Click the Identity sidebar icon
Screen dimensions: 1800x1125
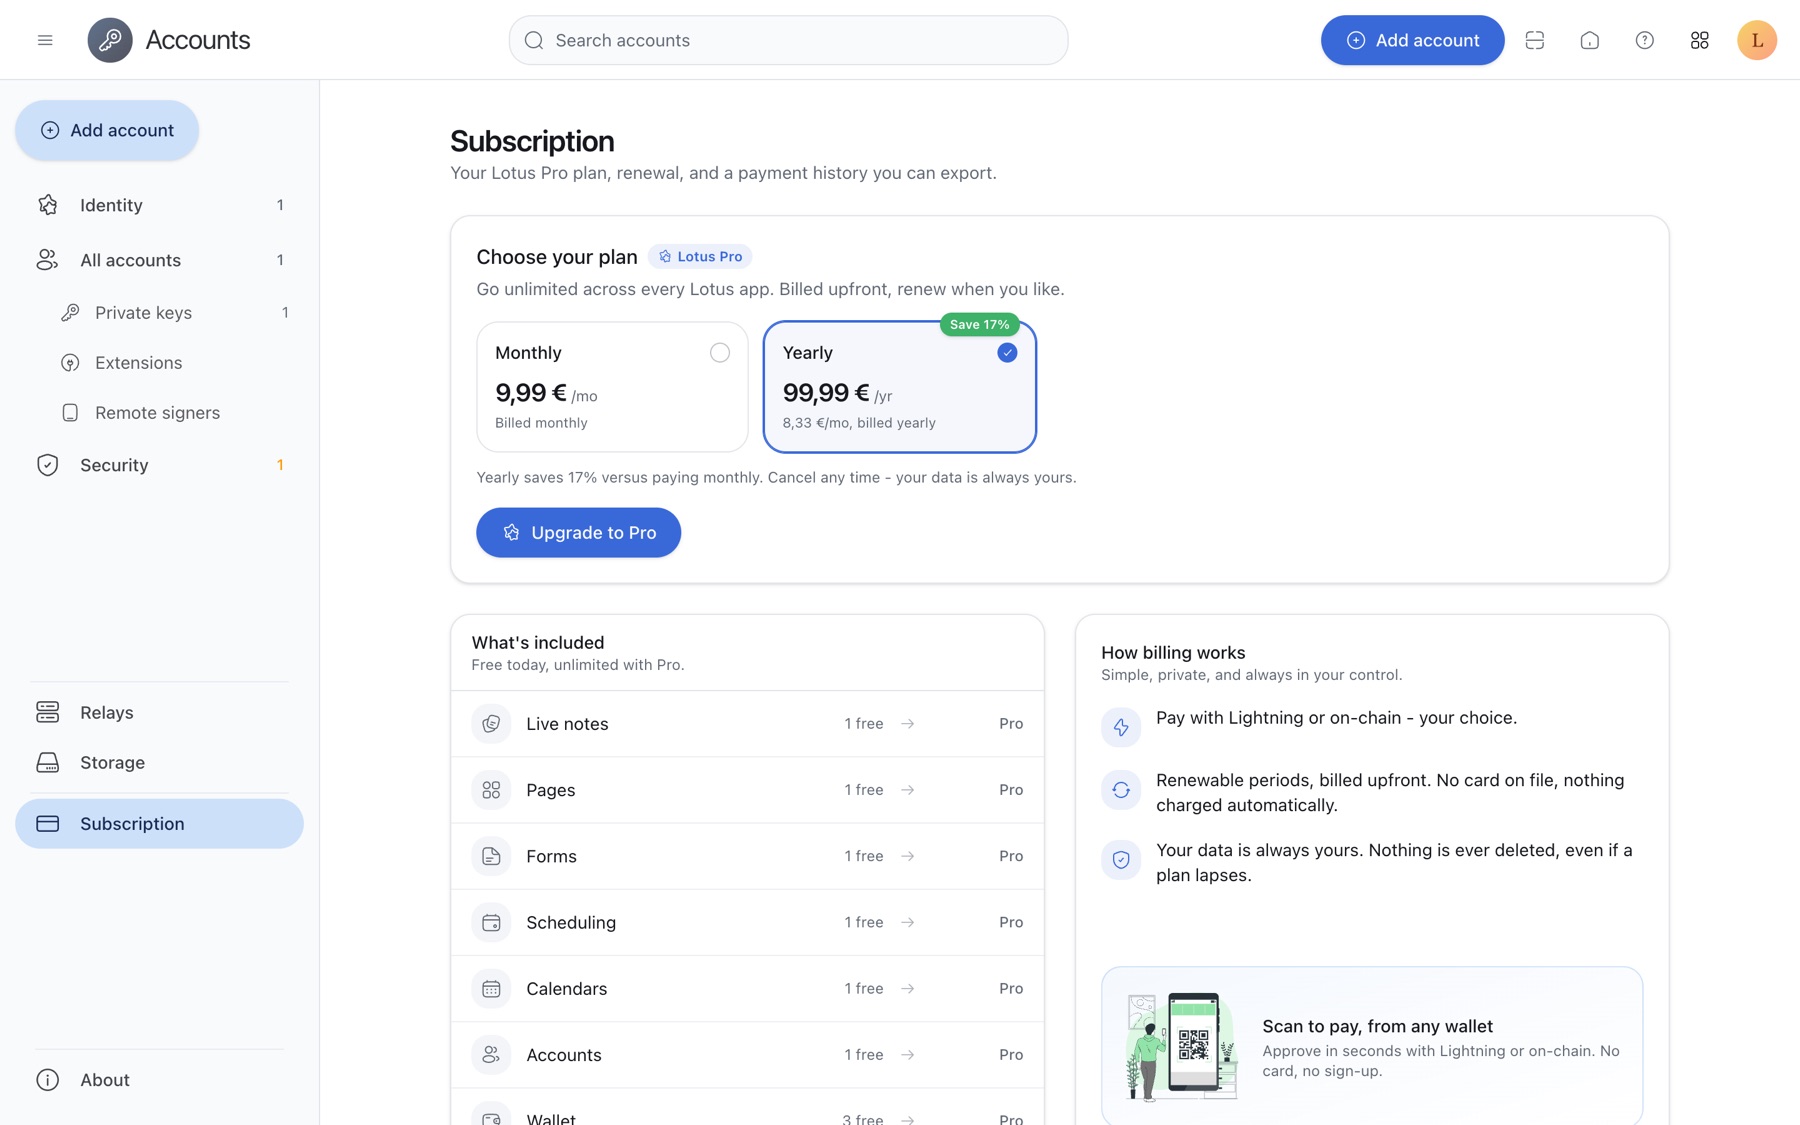click(47, 205)
